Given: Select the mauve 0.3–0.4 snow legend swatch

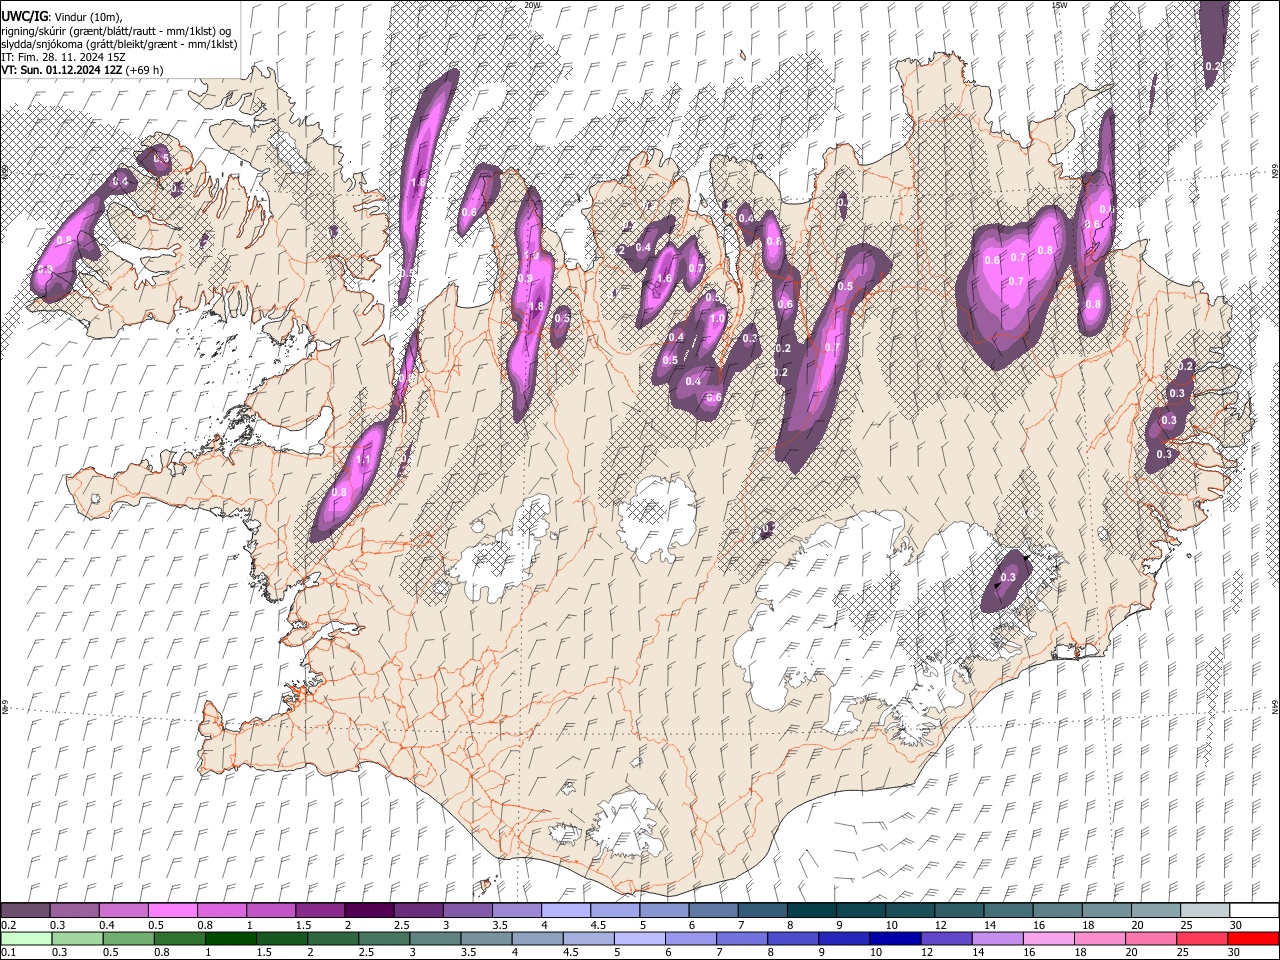Looking at the screenshot, I should (x=74, y=910).
